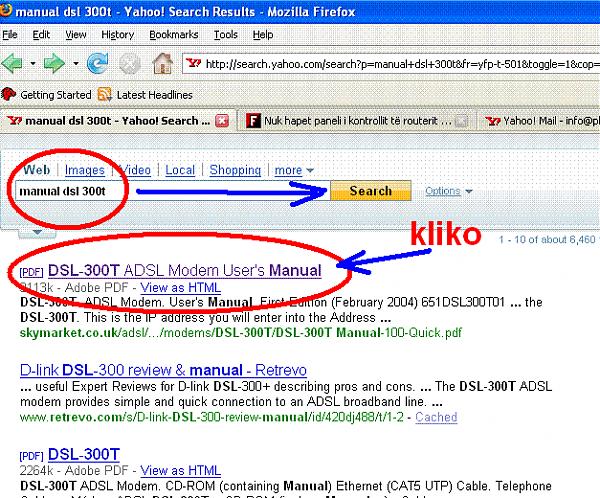Select the Images search category
Screen dimensions: 600x498
(x=85, y=170)
